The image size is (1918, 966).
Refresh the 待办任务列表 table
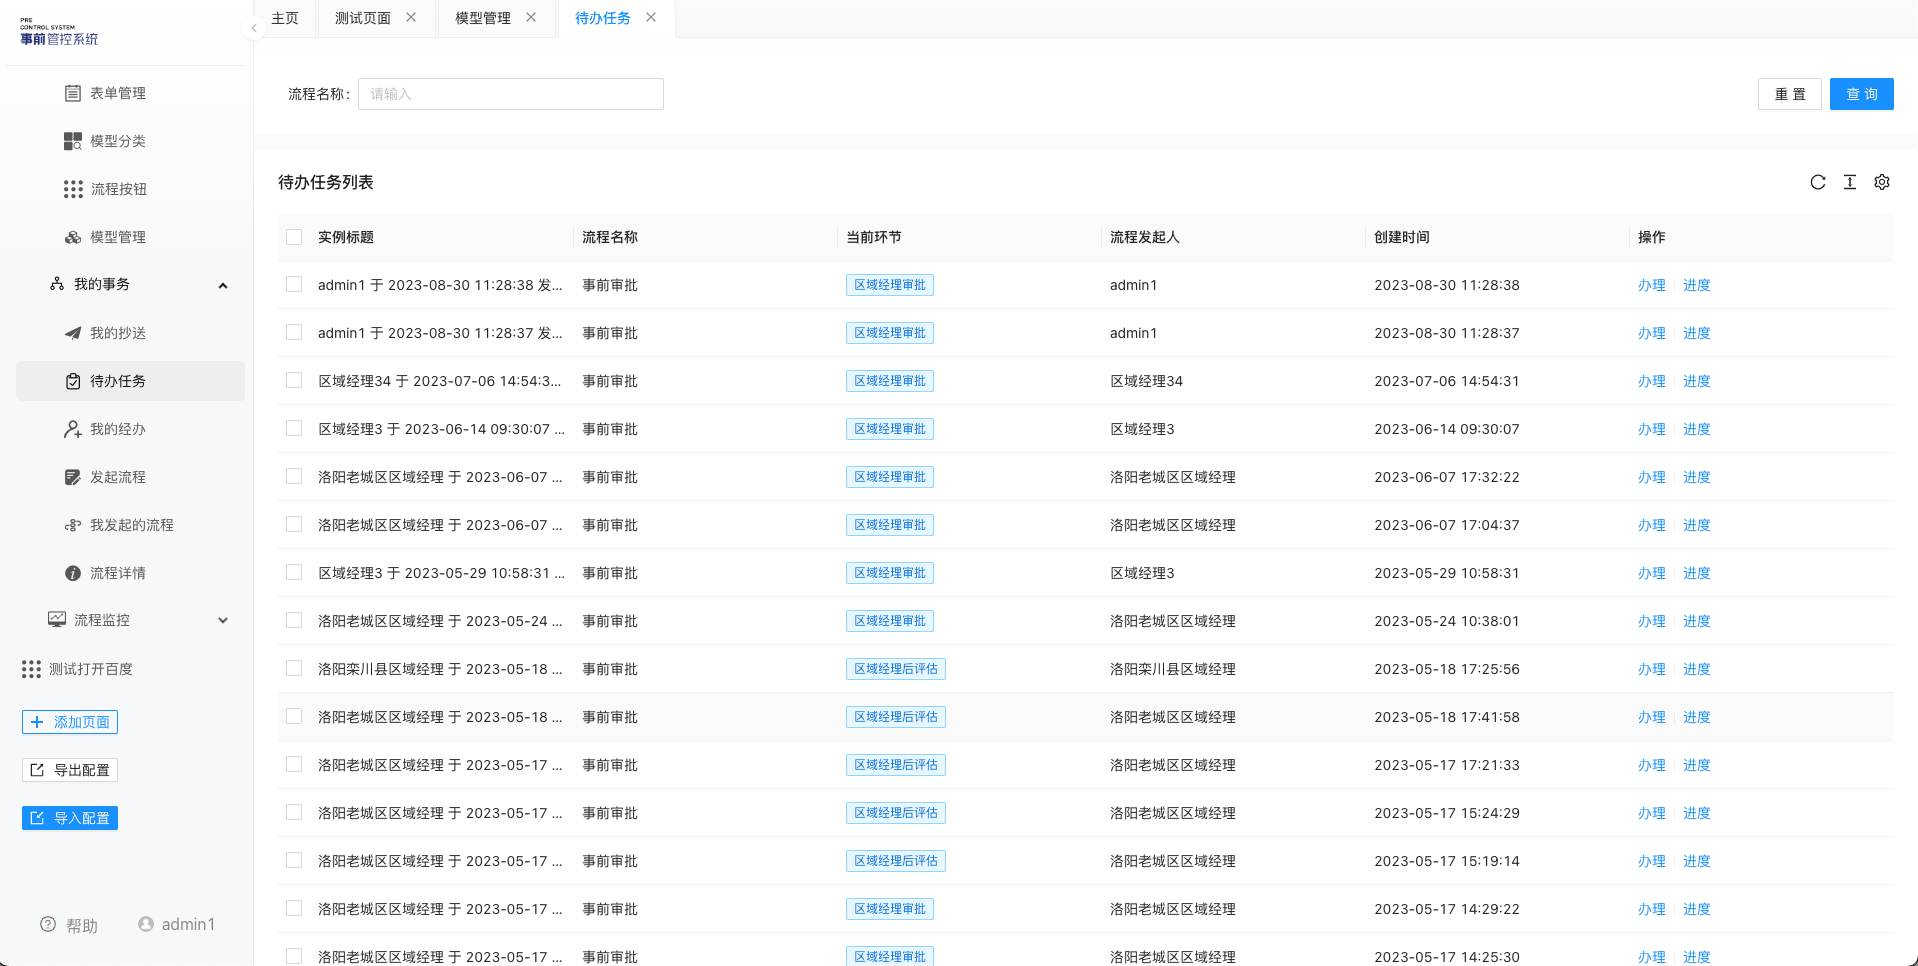1818,182
